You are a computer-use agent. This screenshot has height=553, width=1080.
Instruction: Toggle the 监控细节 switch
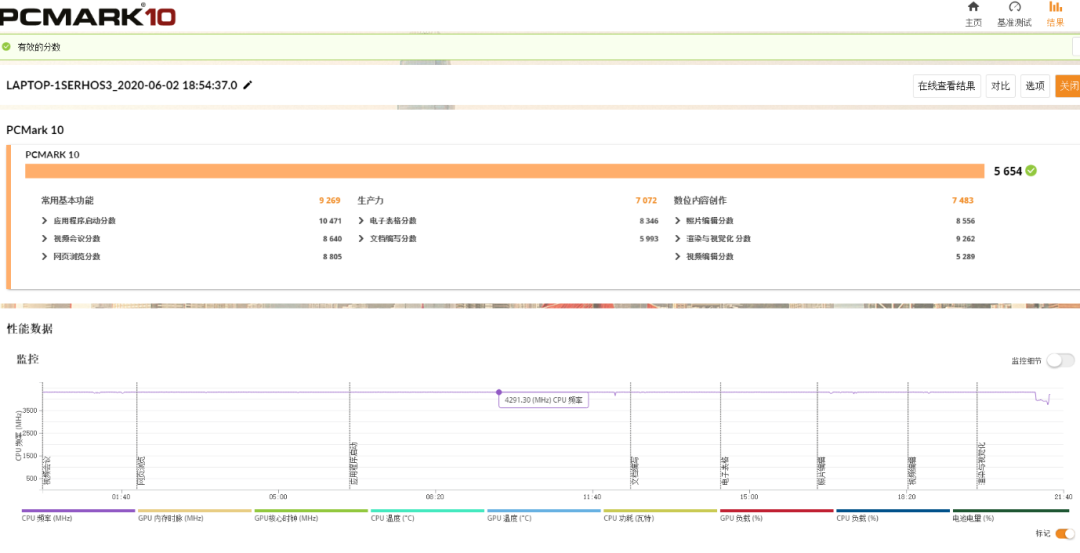pyautogui.click(x=1060, y=360)
